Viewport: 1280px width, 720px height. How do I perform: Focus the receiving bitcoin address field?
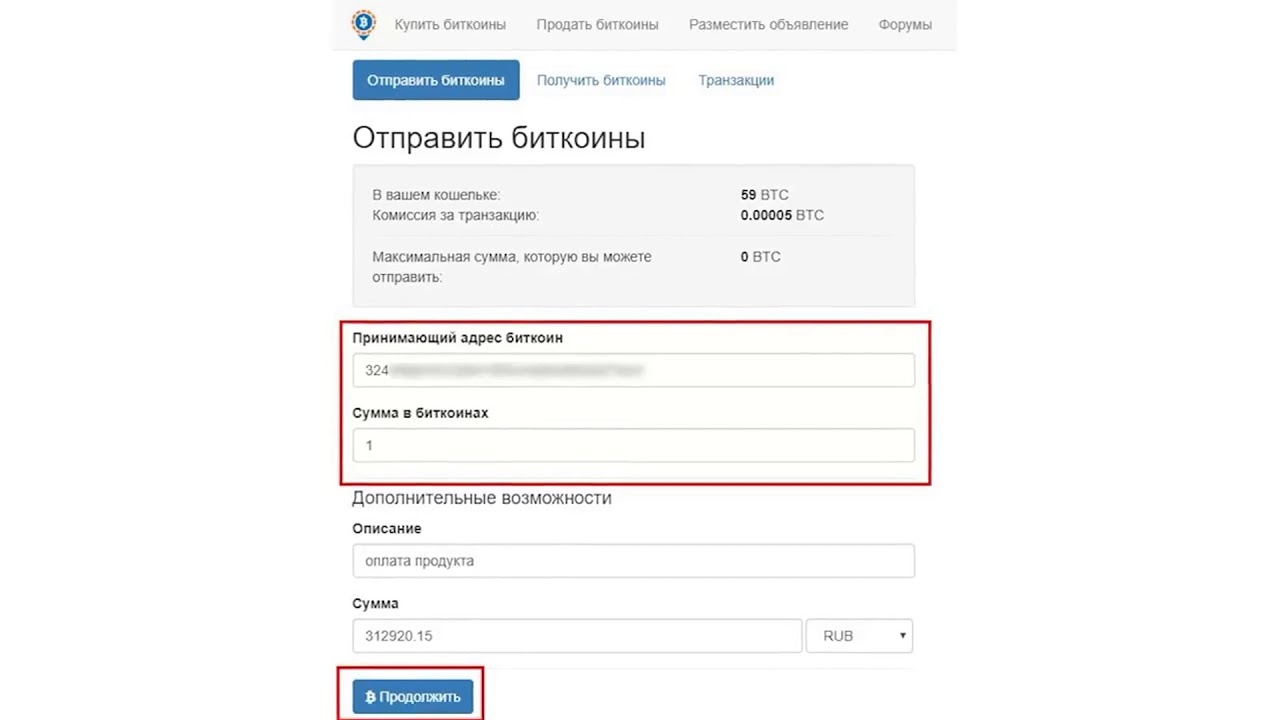[633, 370]
